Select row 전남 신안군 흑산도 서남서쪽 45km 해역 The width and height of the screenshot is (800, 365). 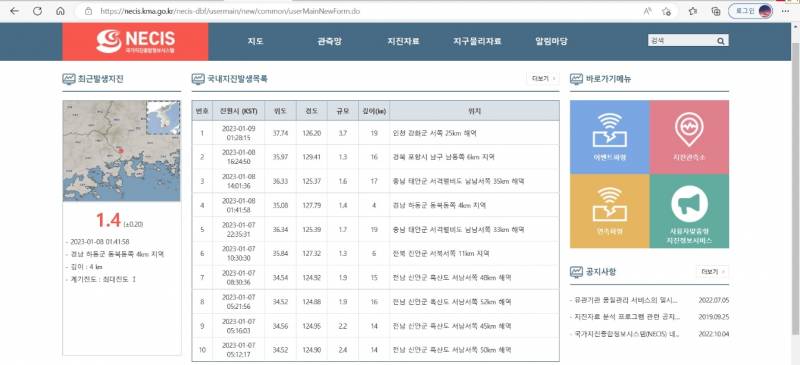pyautogui.click(x=376, y=326)
